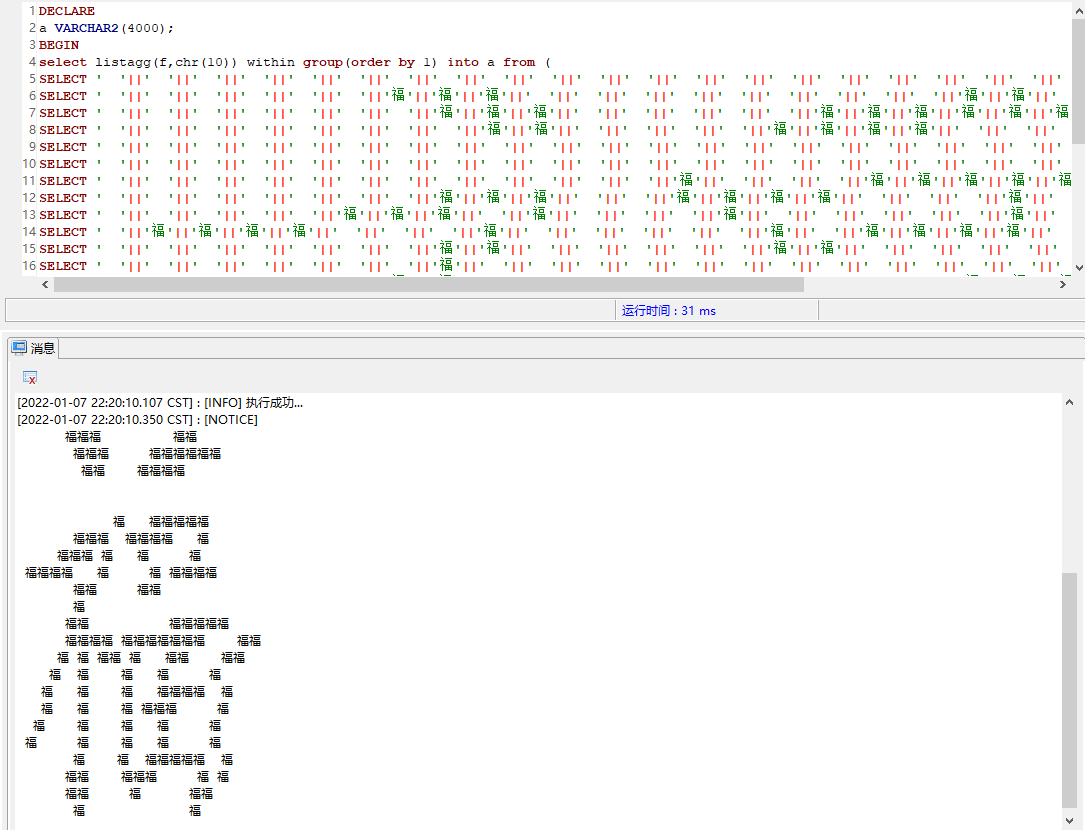Click 'into' keyword on line 4
The image size is (1085, 830).
[x=463, y=62]
